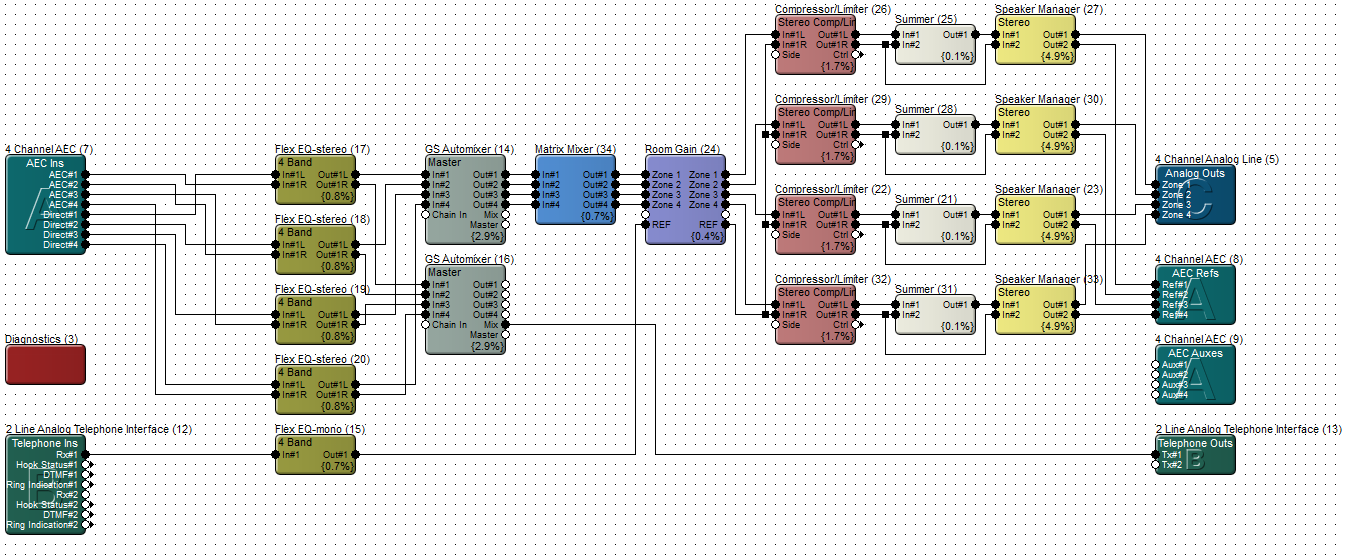
Task: Click Side input port on Compressor/Limiter (32)
Action: point(775,324)
